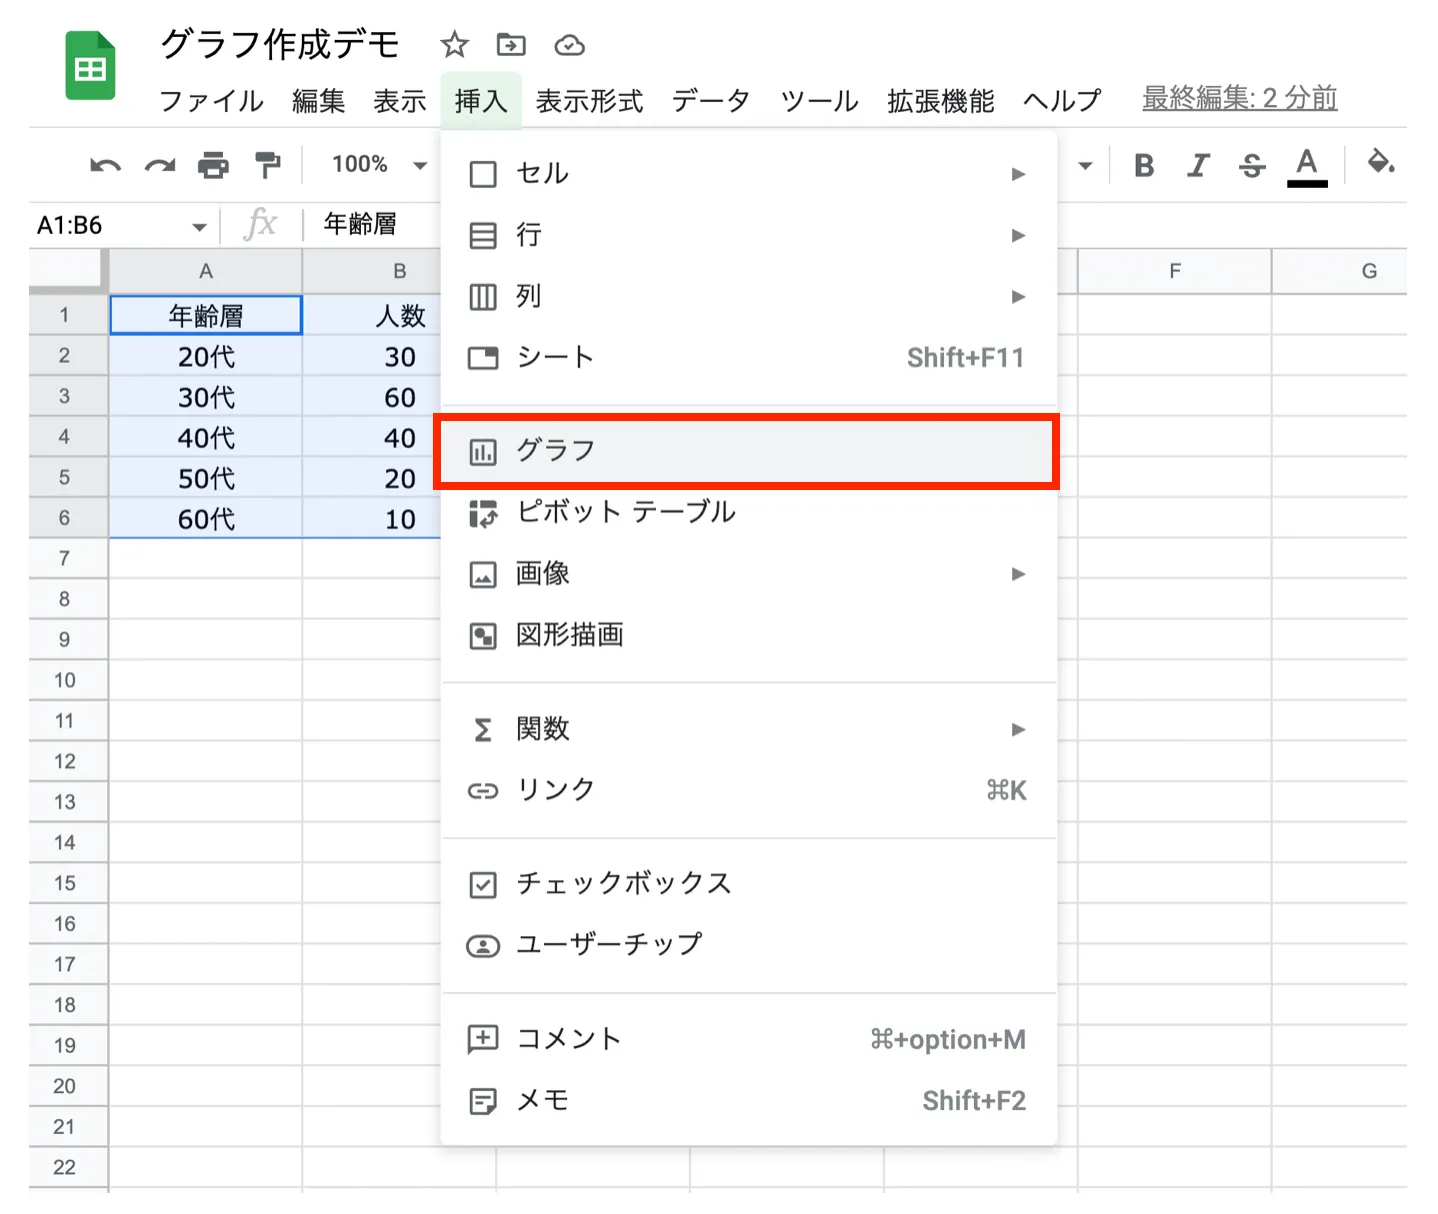Toggle bold formatting

(x=1144, y=165)
